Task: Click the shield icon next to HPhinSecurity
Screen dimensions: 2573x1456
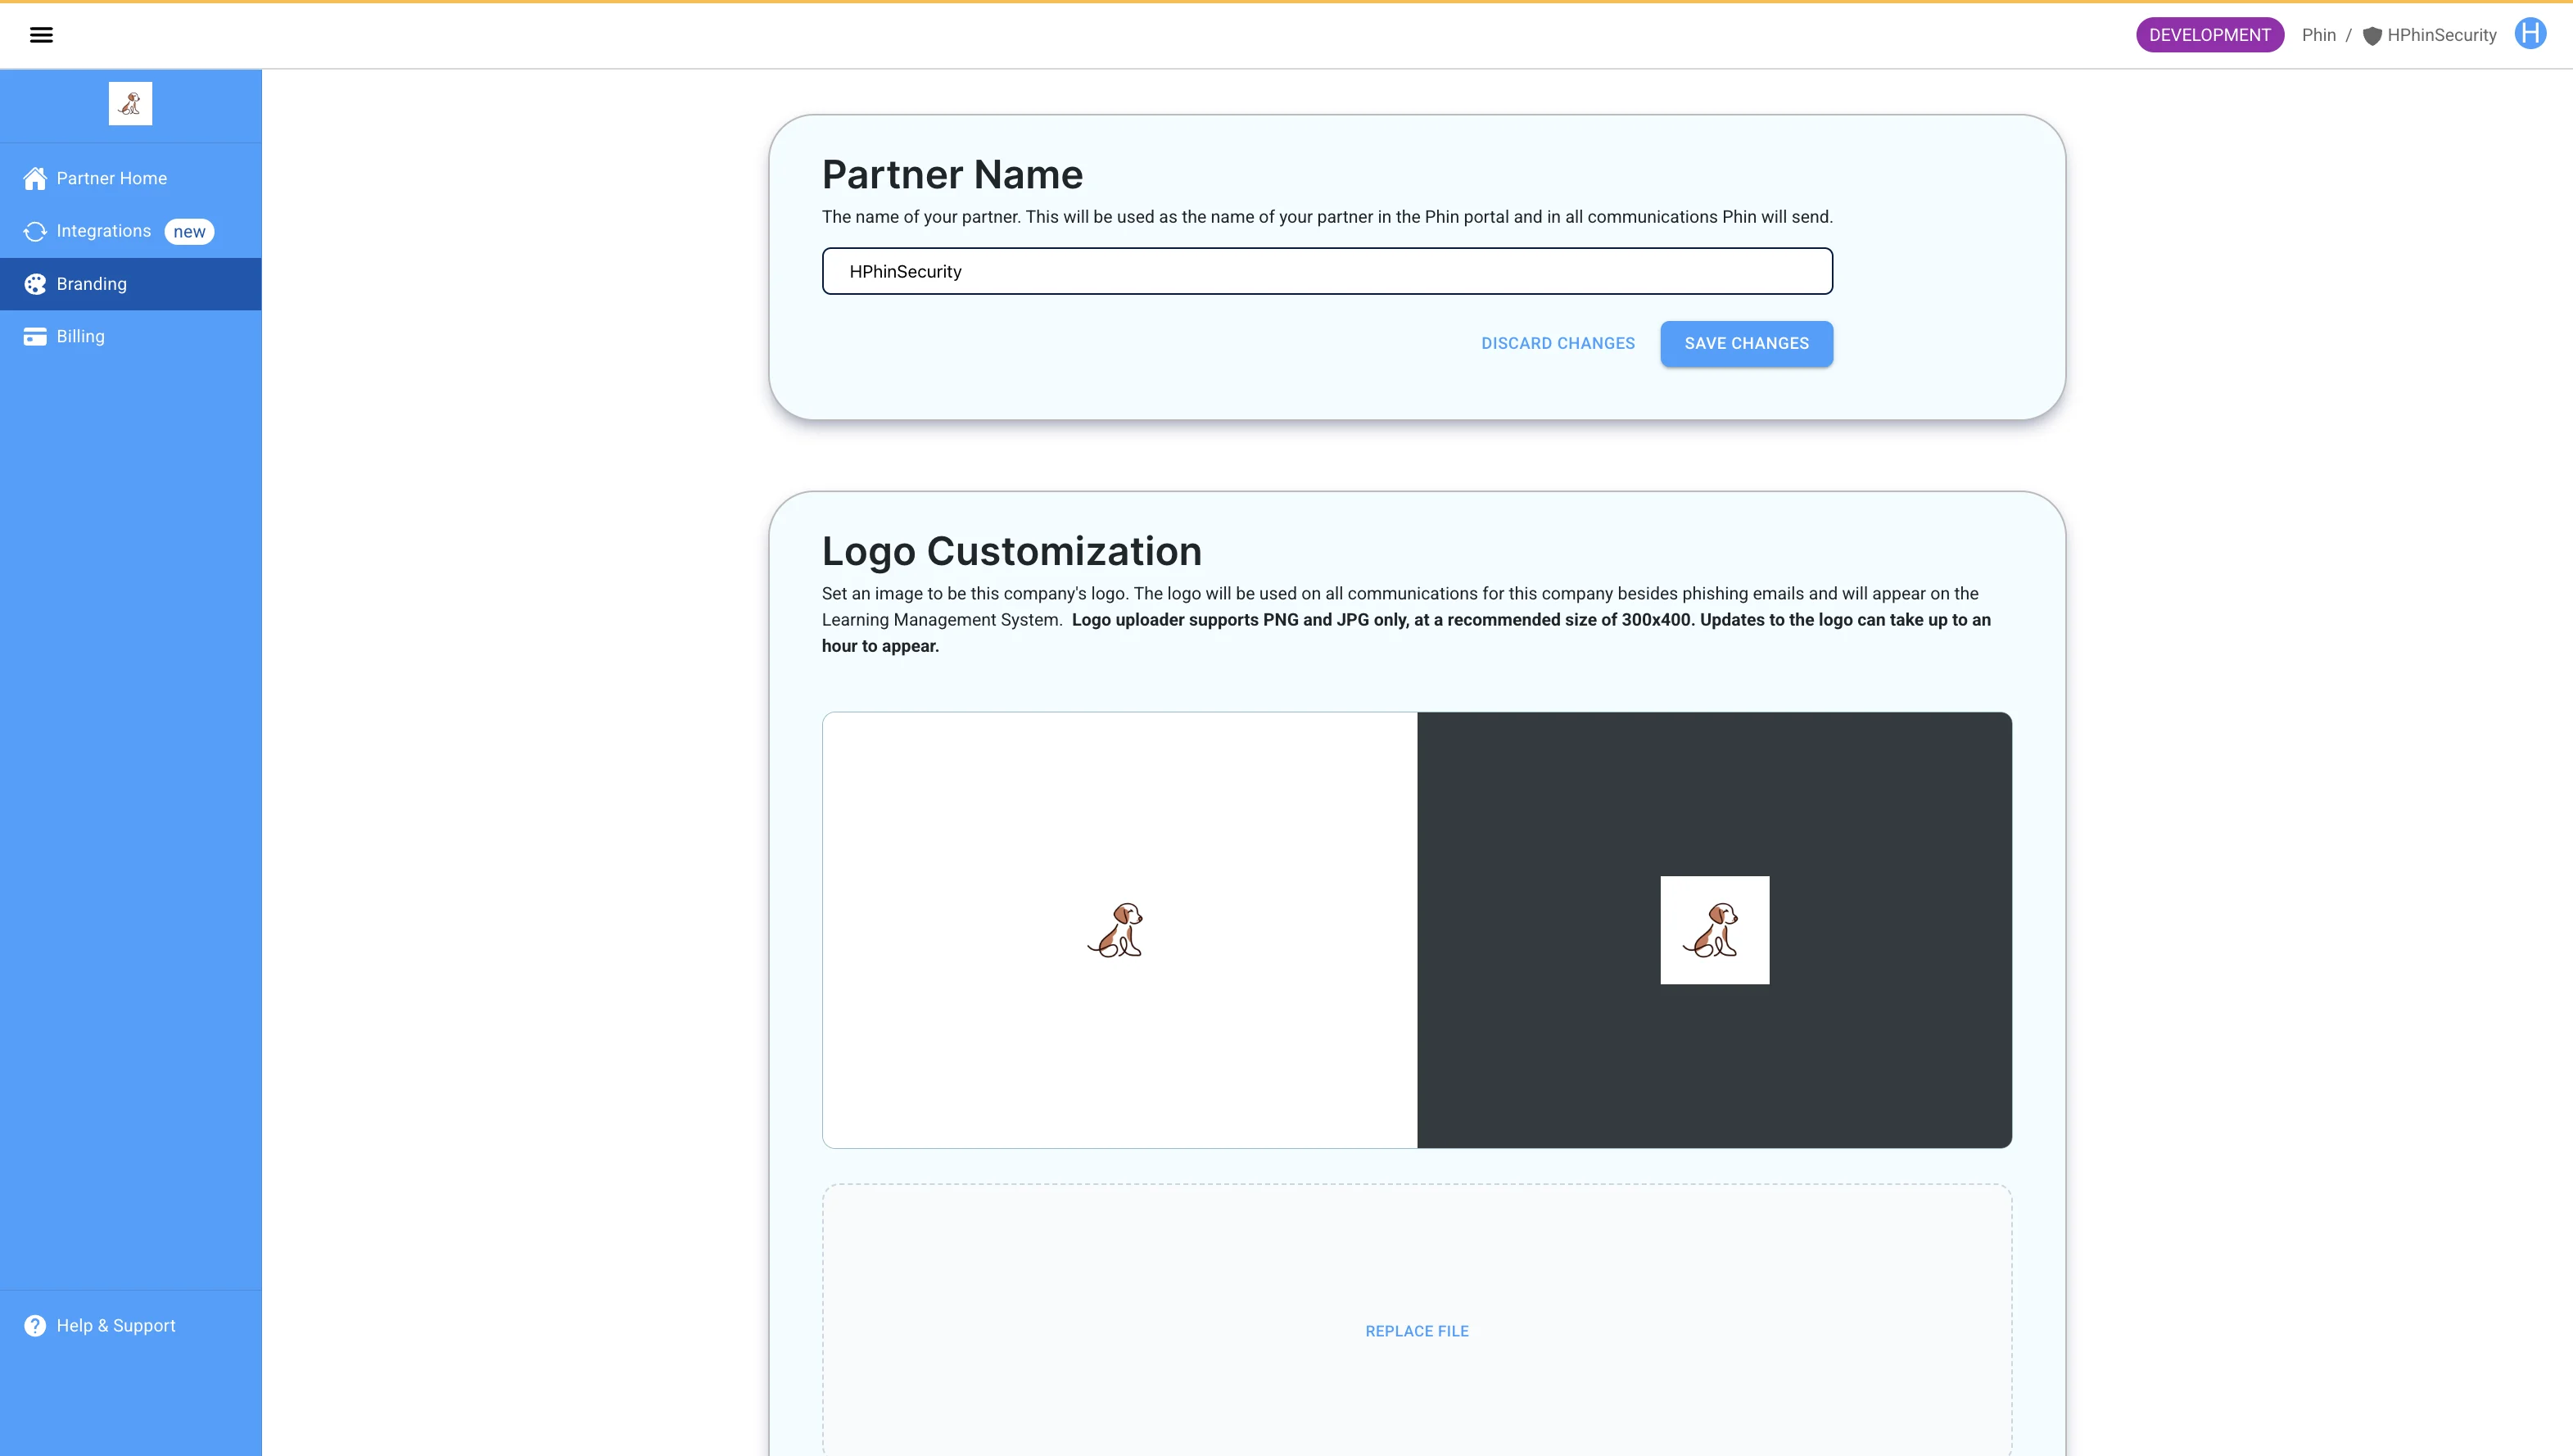Action: coord(2371,36)
